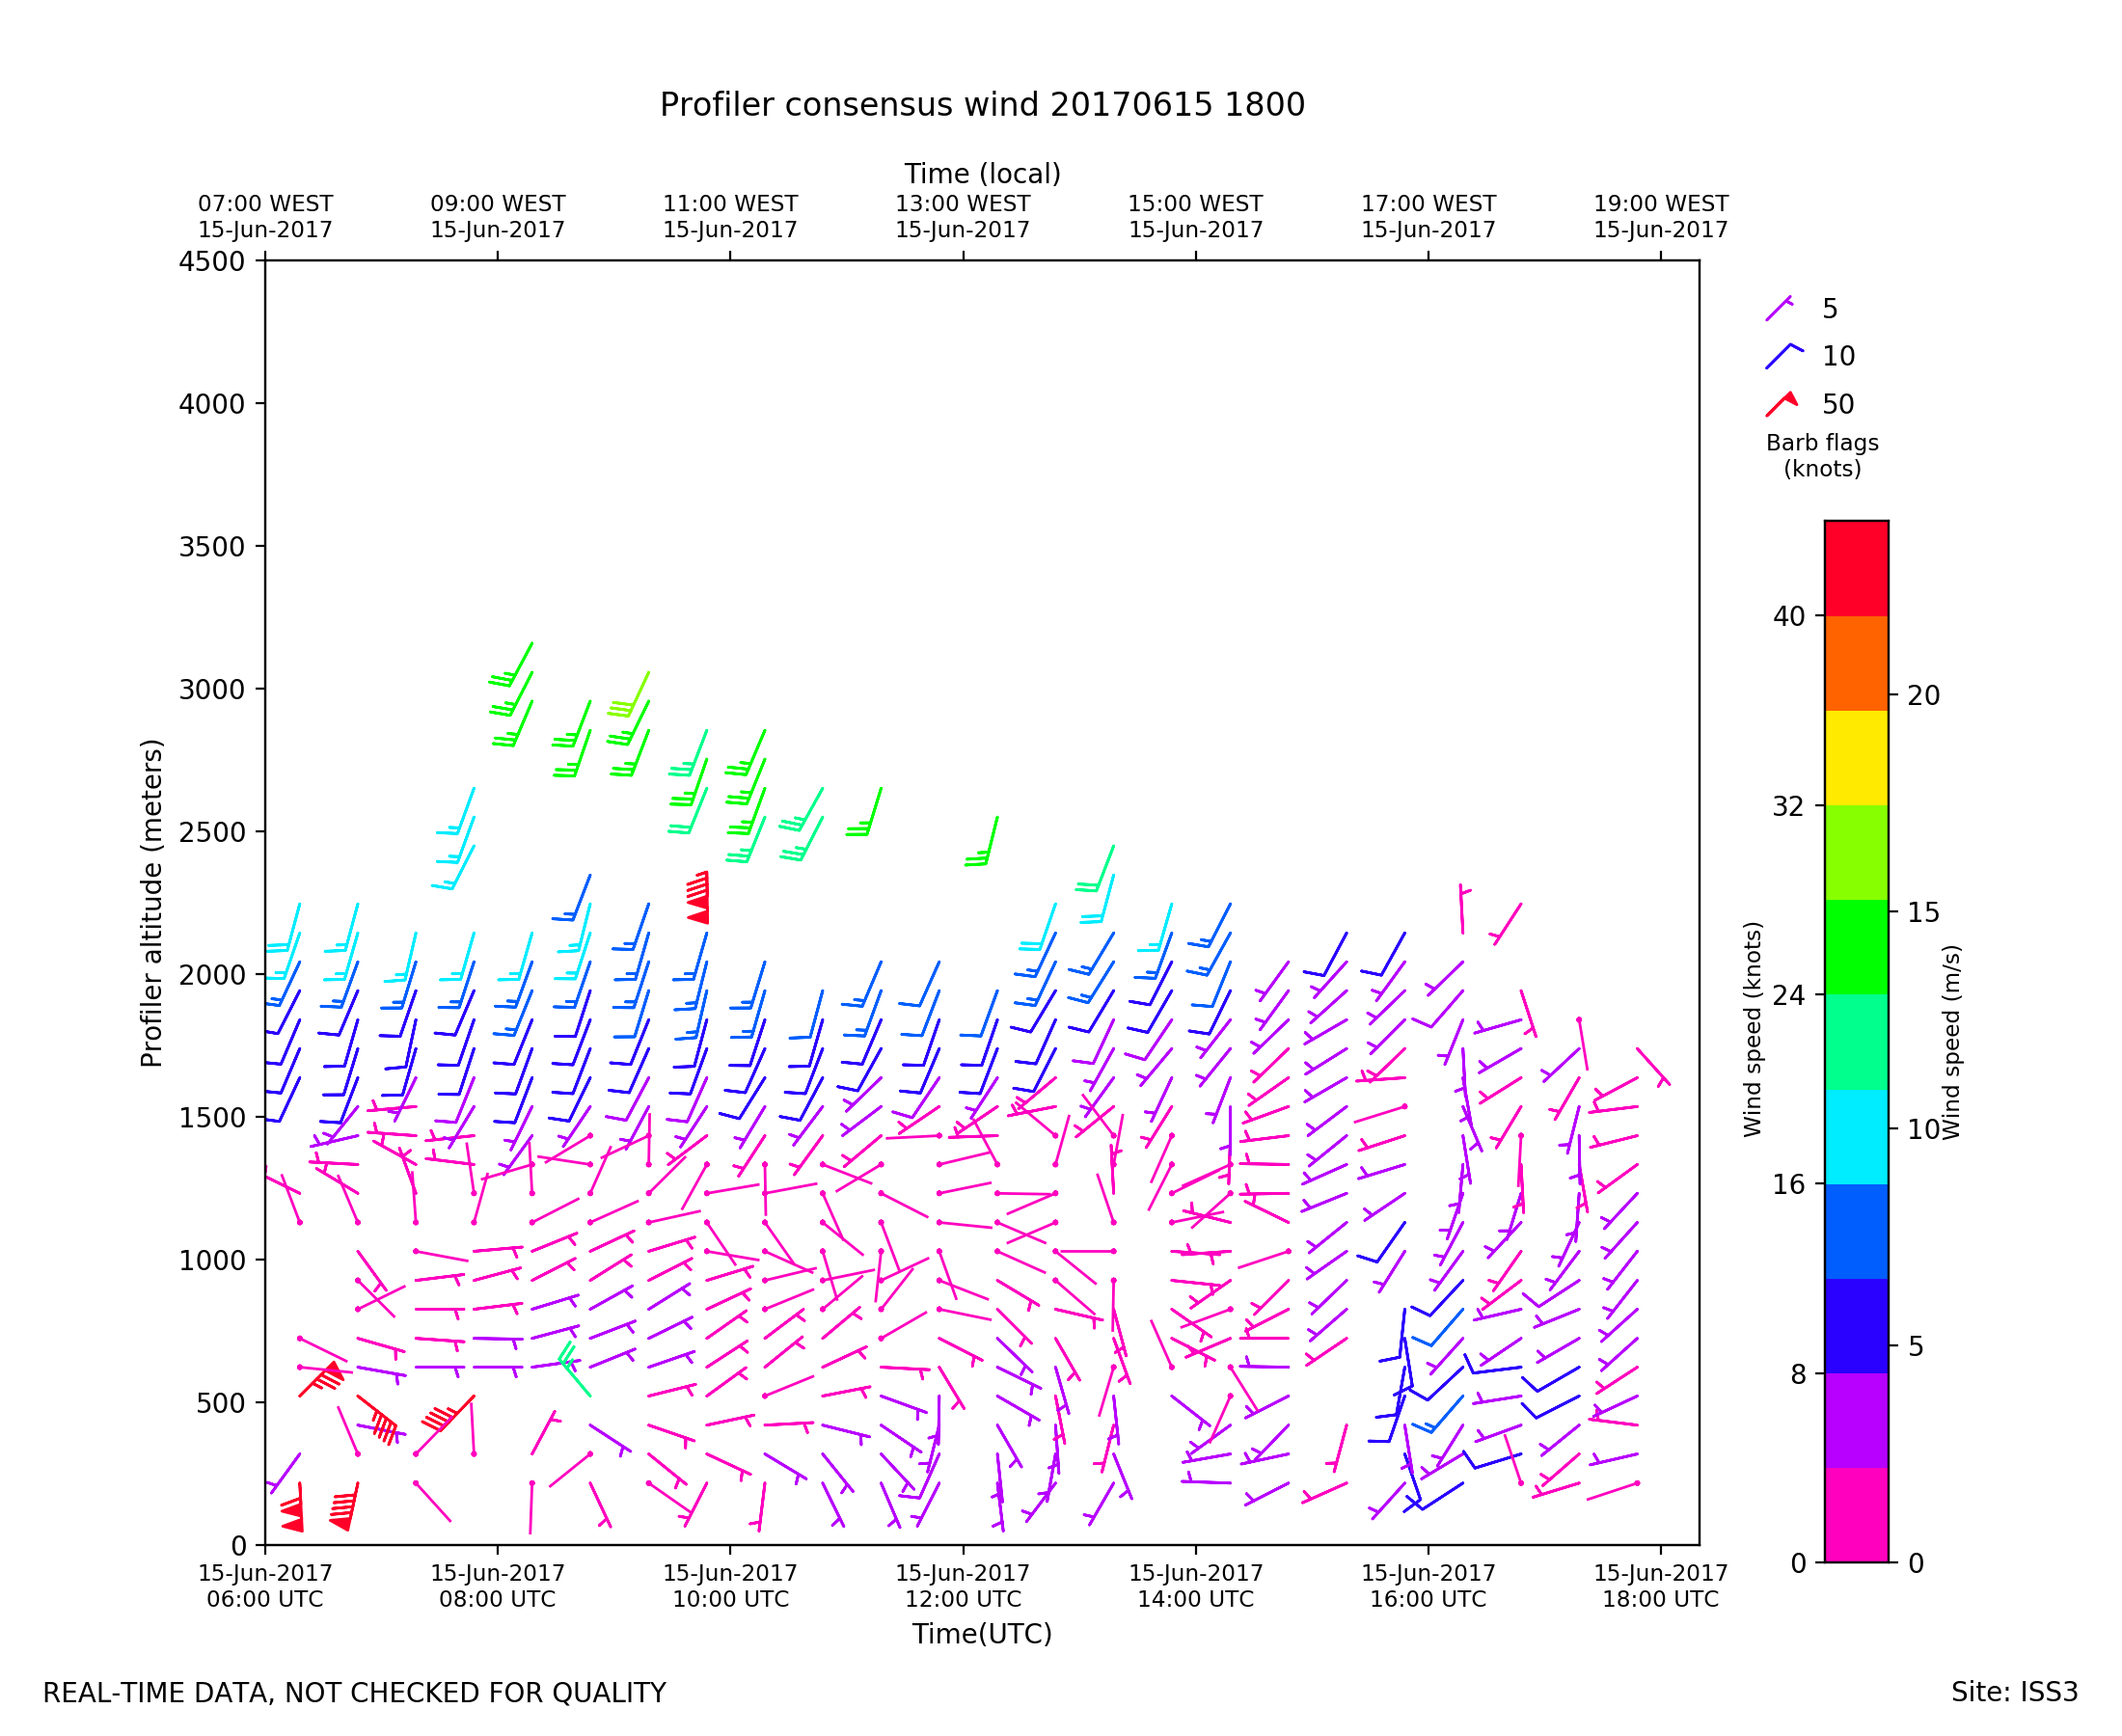
Task: Click the 4500 altitude tick label
Action: tap(211, 262)
